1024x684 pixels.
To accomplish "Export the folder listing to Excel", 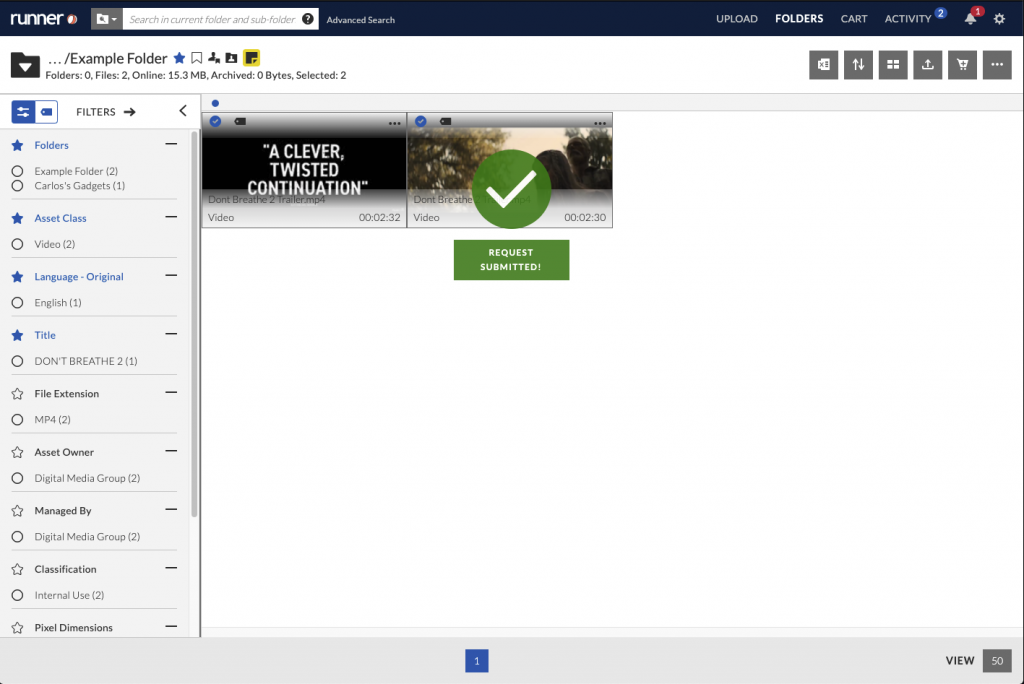I will coord(824,65).
